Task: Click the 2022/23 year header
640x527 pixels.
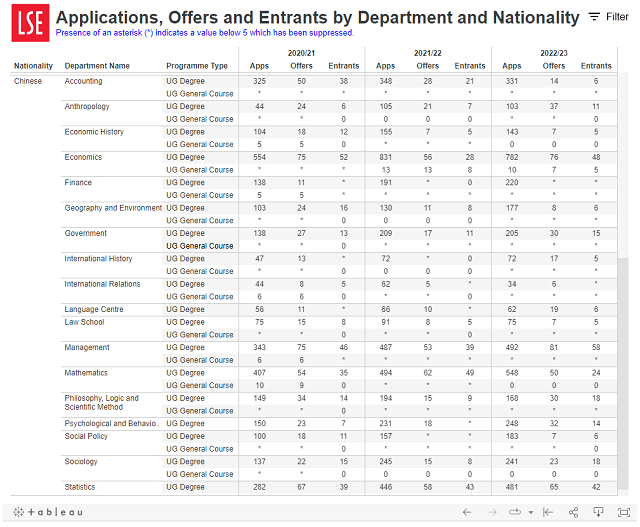Action: click(x=554, y=53)
